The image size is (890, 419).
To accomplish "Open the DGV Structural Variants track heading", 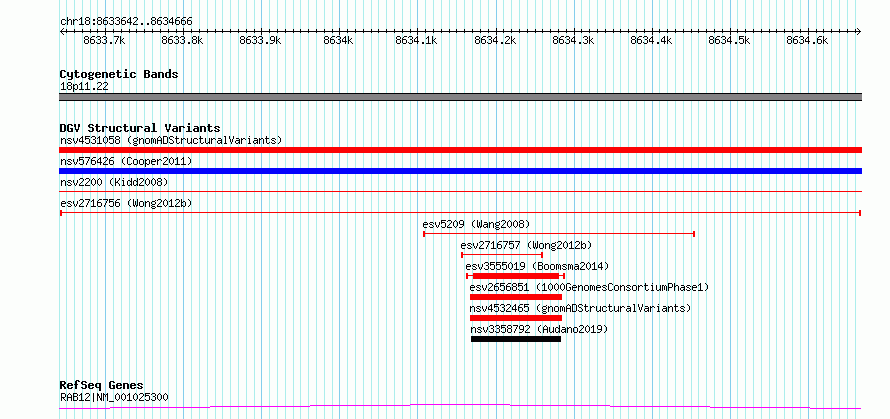I will (x=140, y=128).
